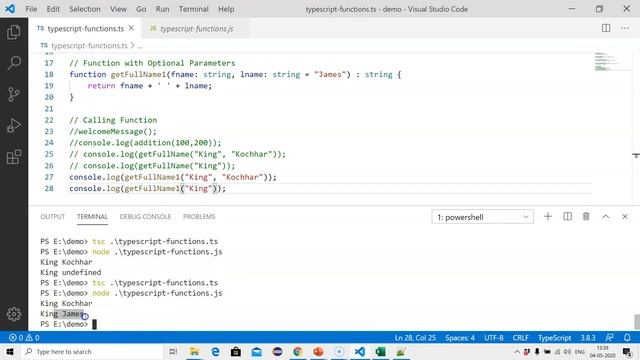
Task: Switch to the DEBUG CONSOLE tab
Action: point(145,217)
